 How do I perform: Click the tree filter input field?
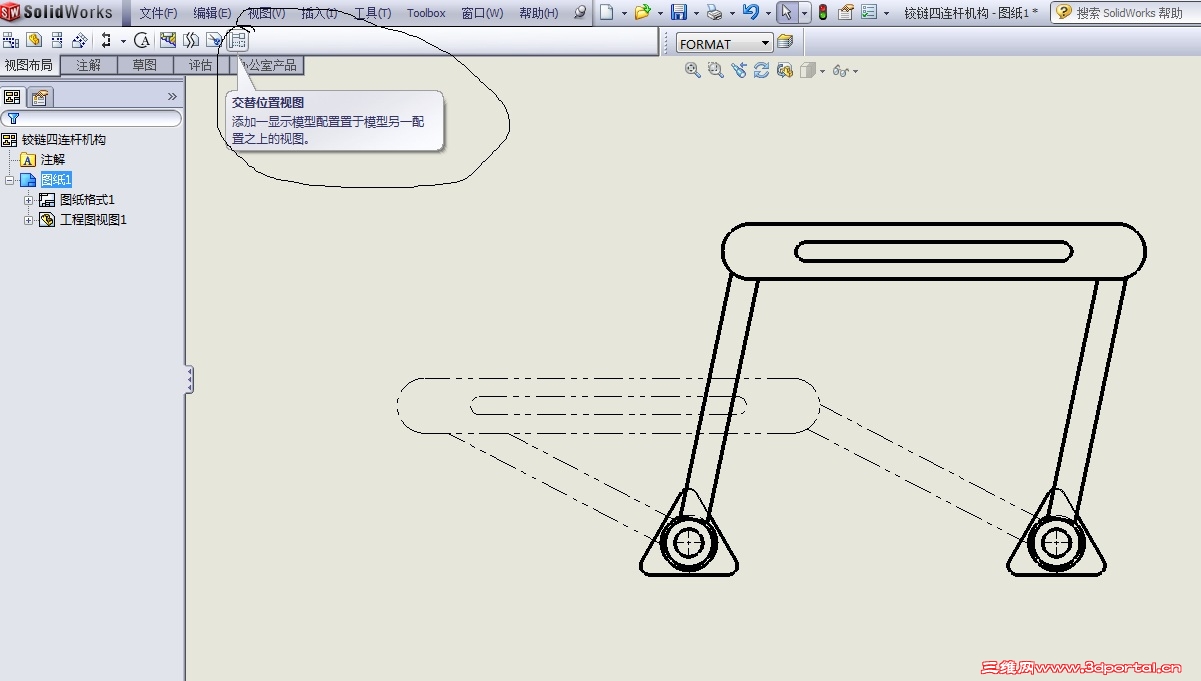tap(91, 118)
